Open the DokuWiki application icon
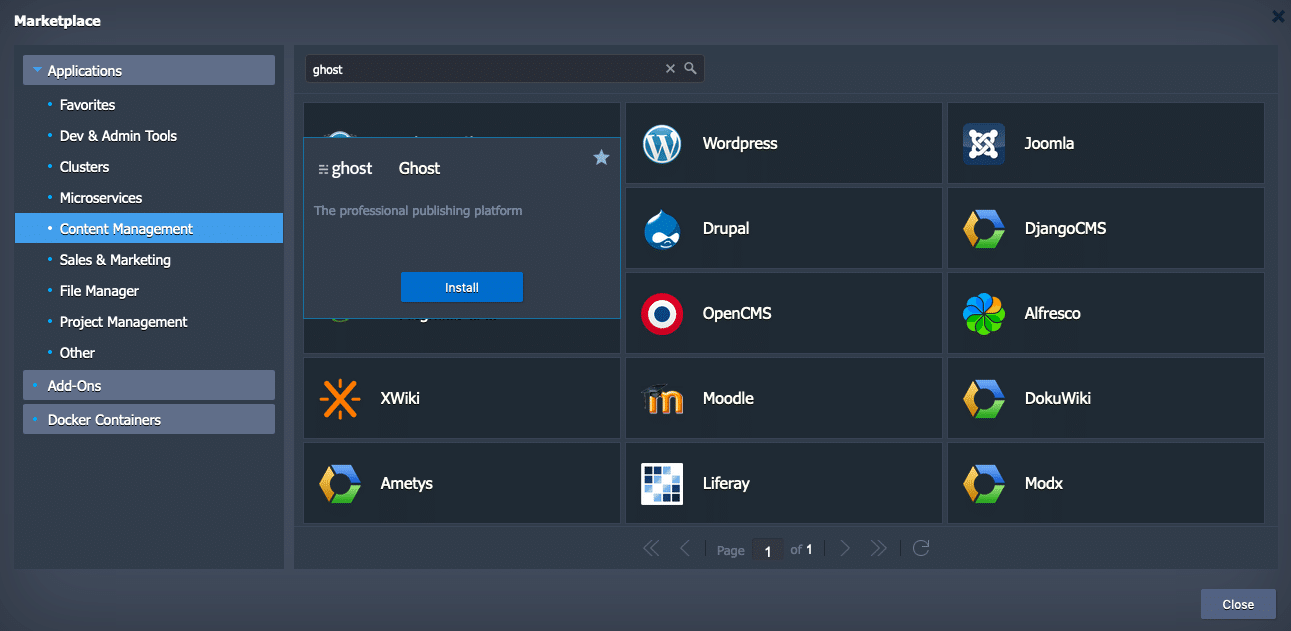Screen dimensions: 1291x631 (983, 398)
